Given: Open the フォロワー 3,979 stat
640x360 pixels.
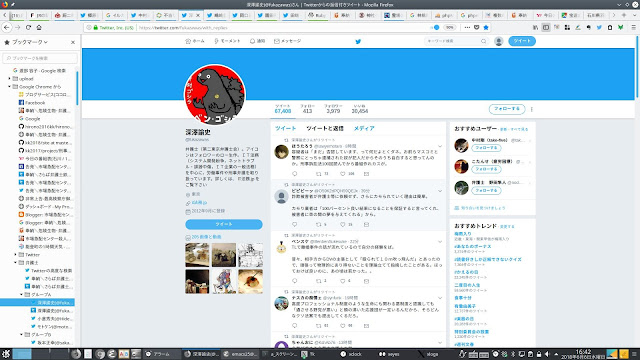Looking at the screenshot, I should coord(333,109).
